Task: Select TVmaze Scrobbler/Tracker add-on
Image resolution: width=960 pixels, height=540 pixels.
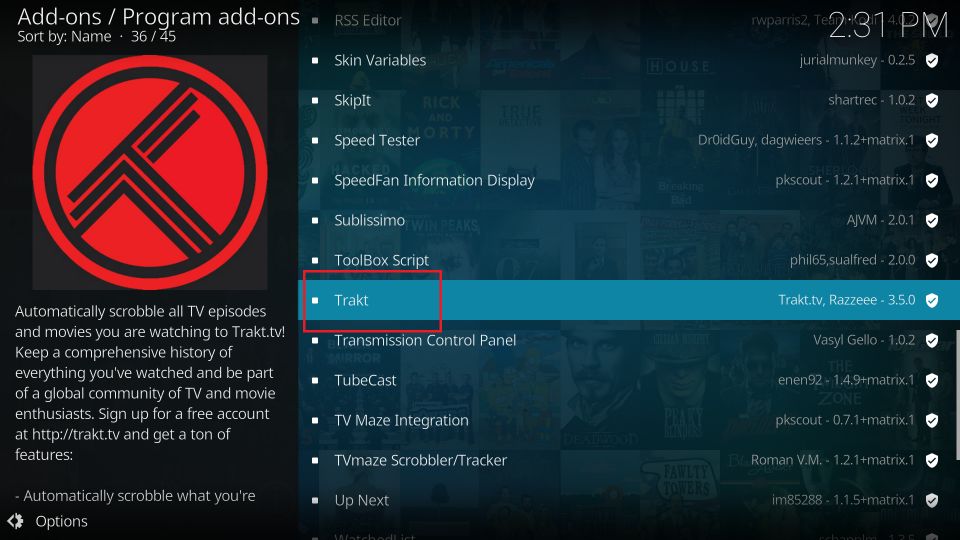Action: [629, 460]
